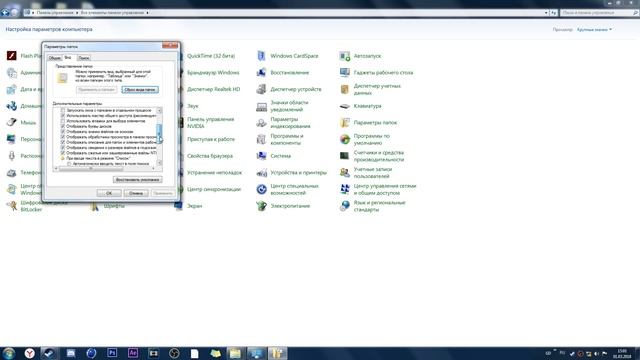The image size is (640, 360).
Task: Click the address bar refresh button
Action: (x=553, y=13)
